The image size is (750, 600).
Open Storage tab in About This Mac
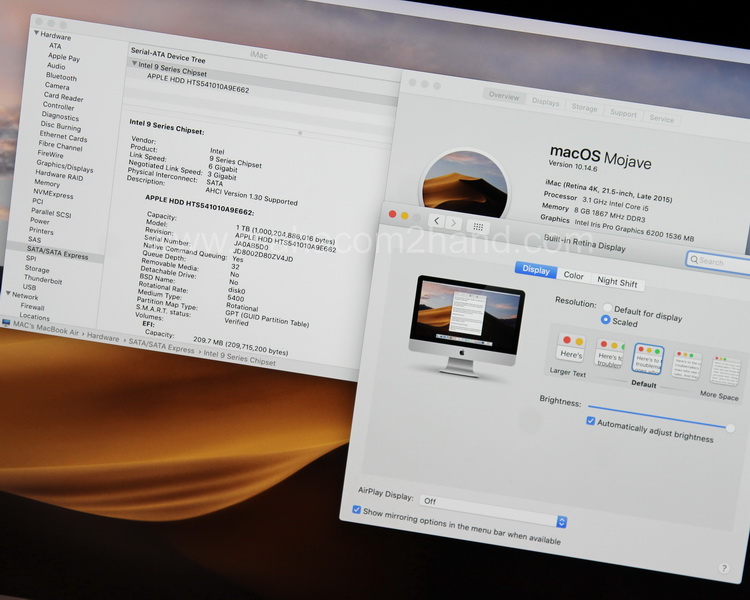coord(584,107)
